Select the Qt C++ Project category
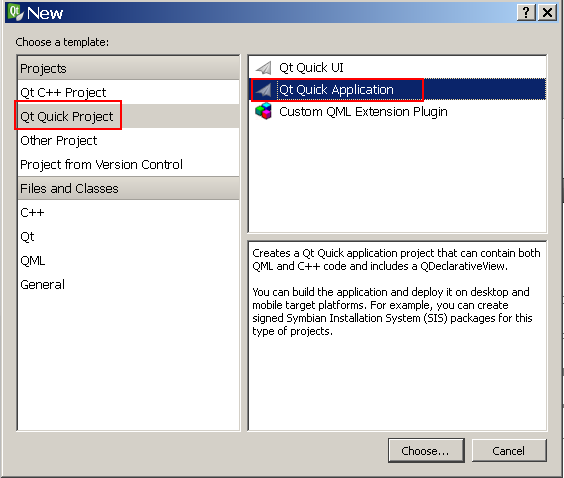This screenshot has width=564, height=478. point(128,92)
